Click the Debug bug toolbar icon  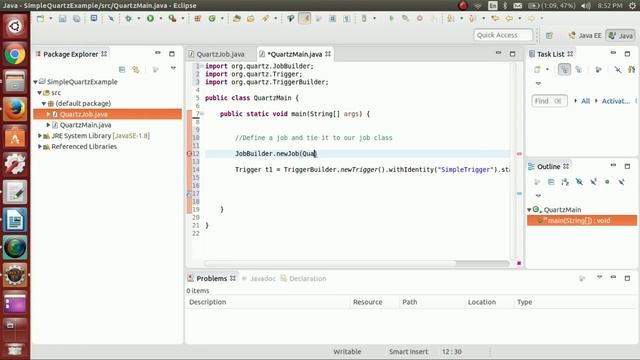pyautogui.click(x=129, y=18)
